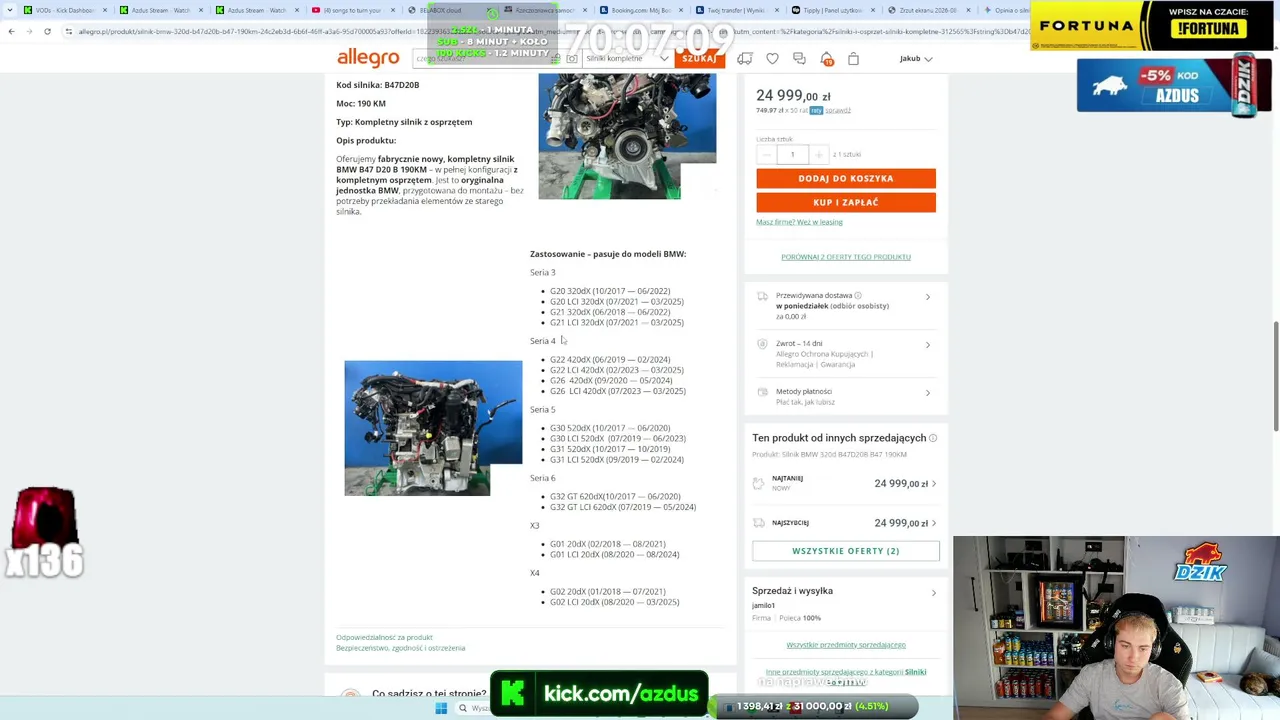Expand the NAJSZYBCIEJ offer row

coord(845,523)
